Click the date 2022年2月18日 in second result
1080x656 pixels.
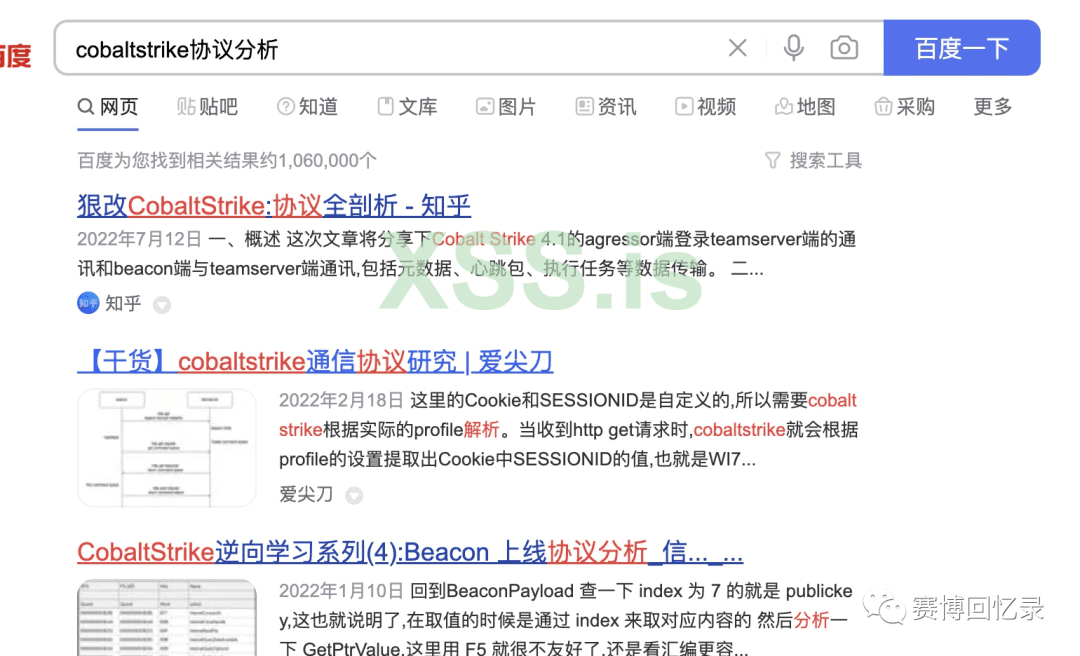(x=341, y=400)
